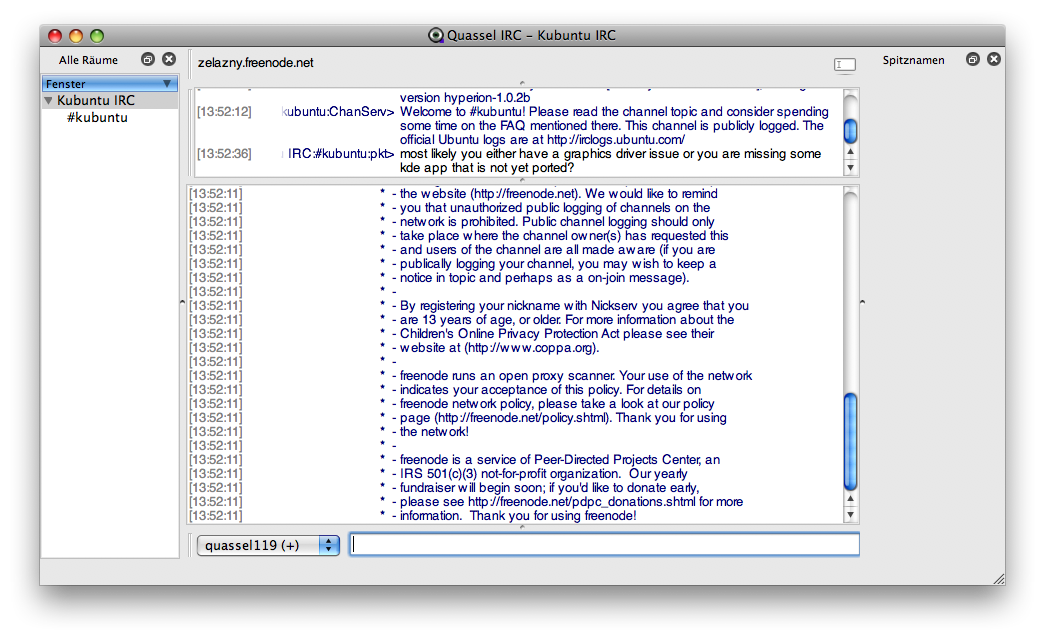1045x640 pixels.
Task: Open the http://freenode.net website link
Action: (x=524, y=194)
